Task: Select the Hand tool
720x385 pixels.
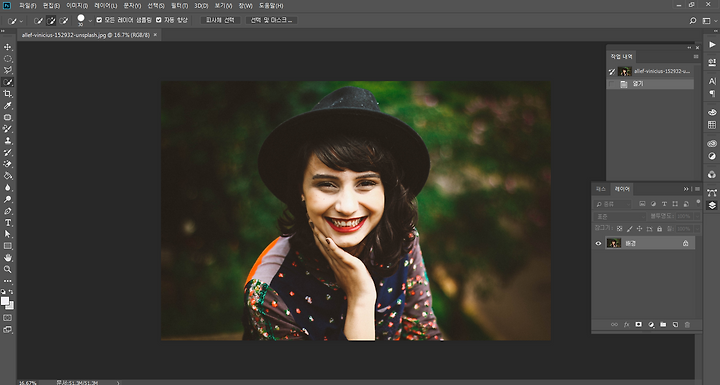Action: [8, 258]
